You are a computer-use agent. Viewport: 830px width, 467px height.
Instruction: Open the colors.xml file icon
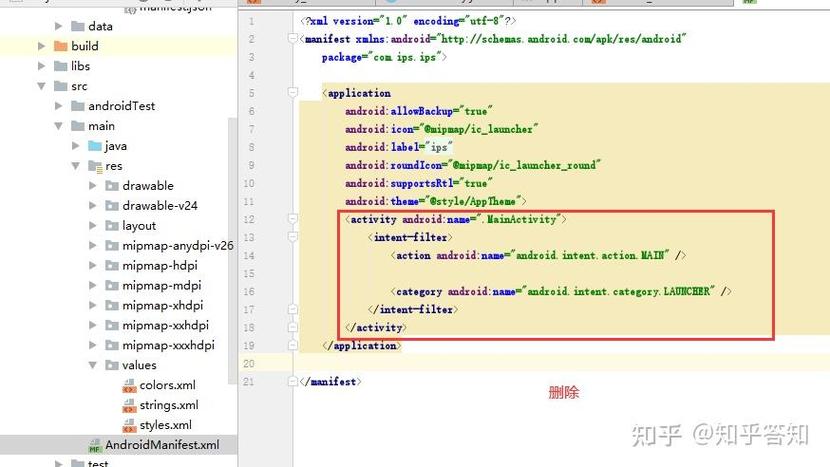(129, 385)
